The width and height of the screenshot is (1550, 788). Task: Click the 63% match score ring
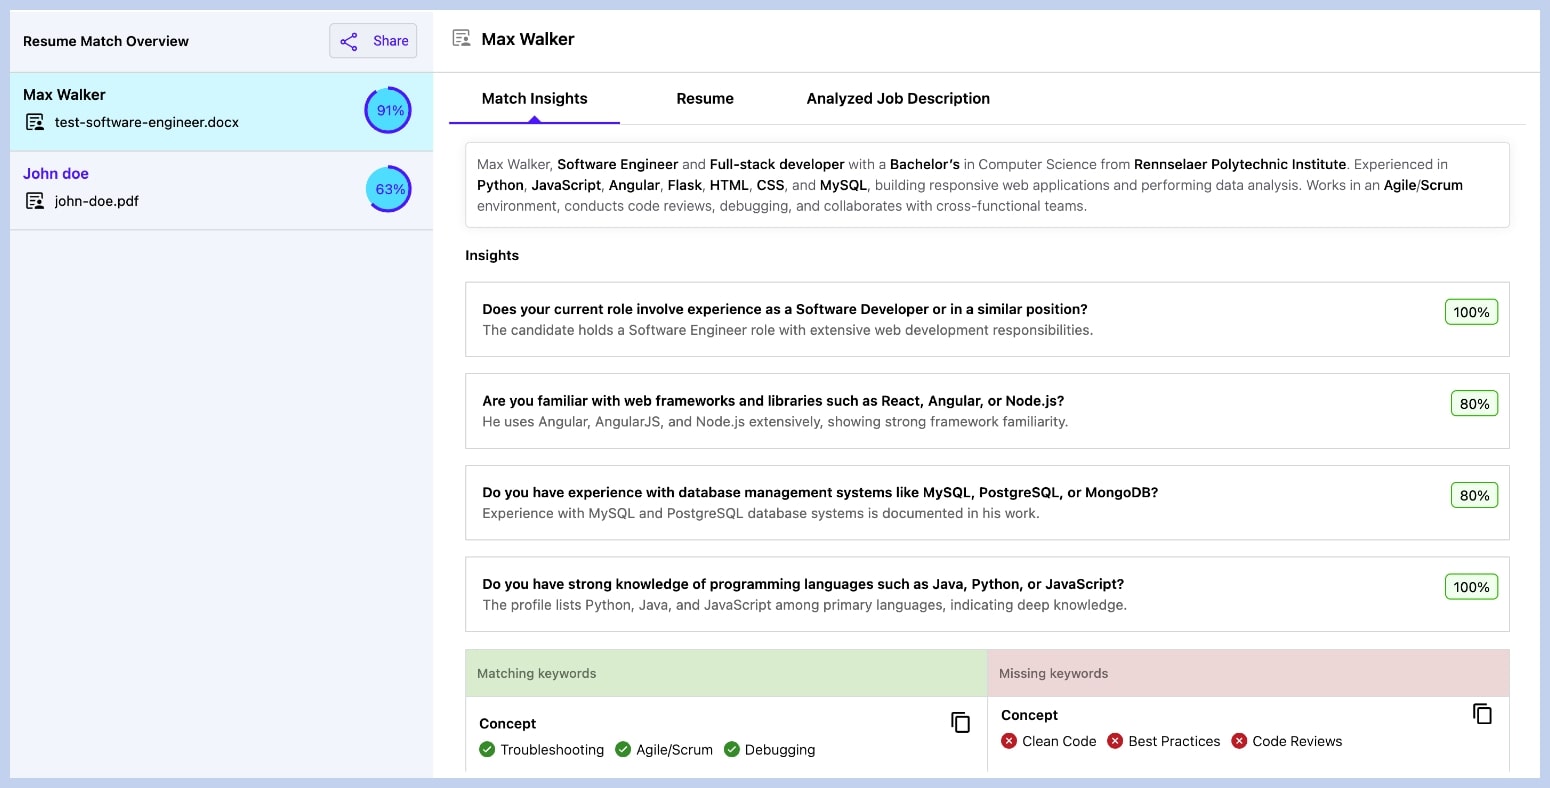(x=388, y=189)
